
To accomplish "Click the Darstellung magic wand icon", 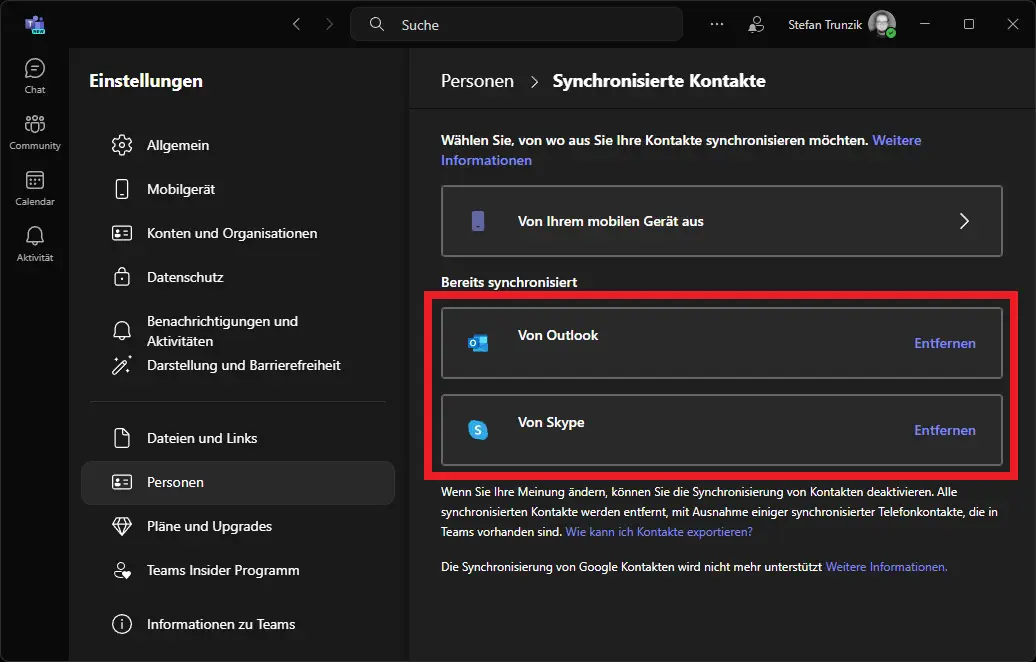I will tap(122, 365).
